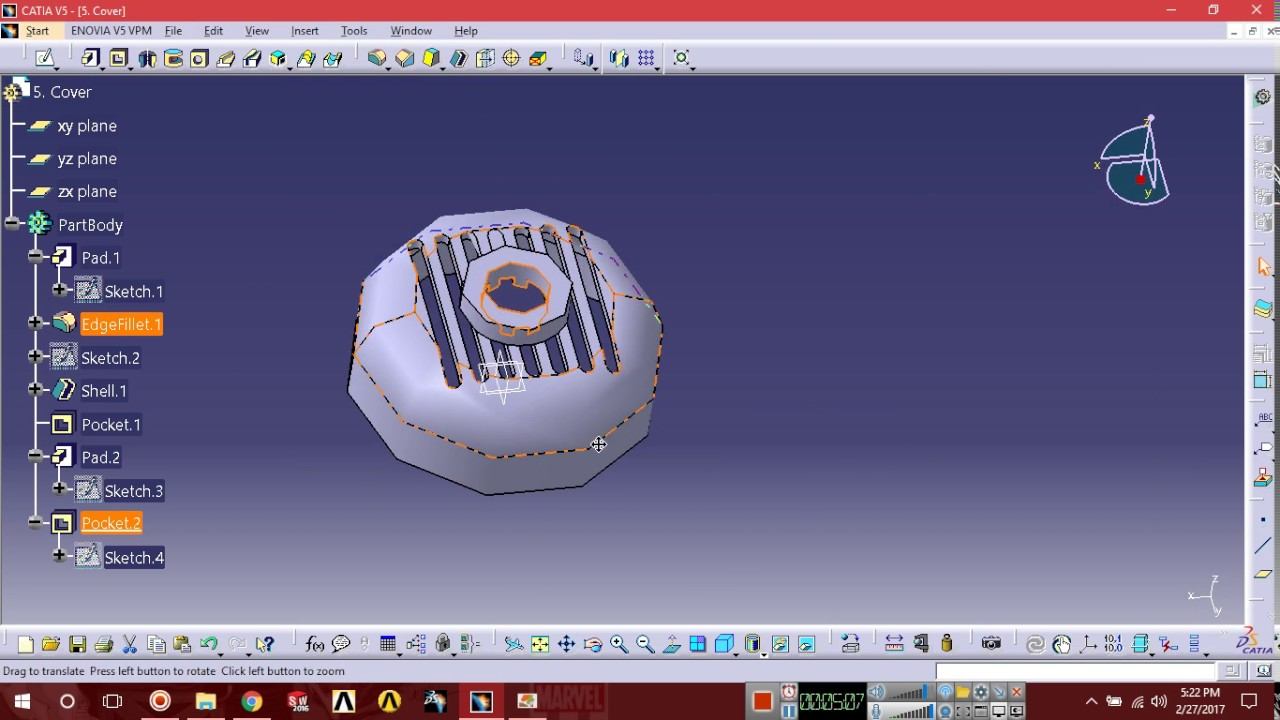The image size is (1280, 720).
Task: Open the Insert menu
Action: click(304, 31)
